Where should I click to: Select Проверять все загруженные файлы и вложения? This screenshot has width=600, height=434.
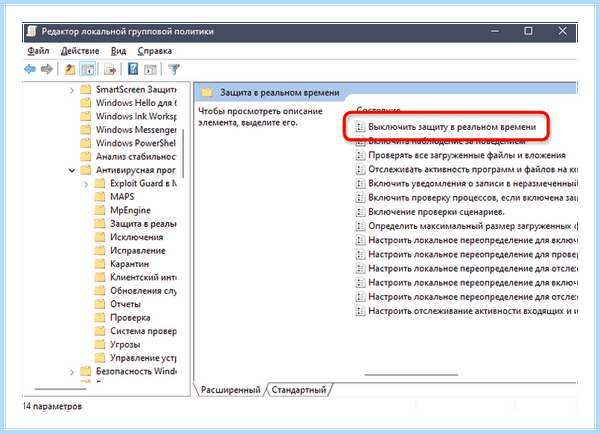[x=467, y=155]
